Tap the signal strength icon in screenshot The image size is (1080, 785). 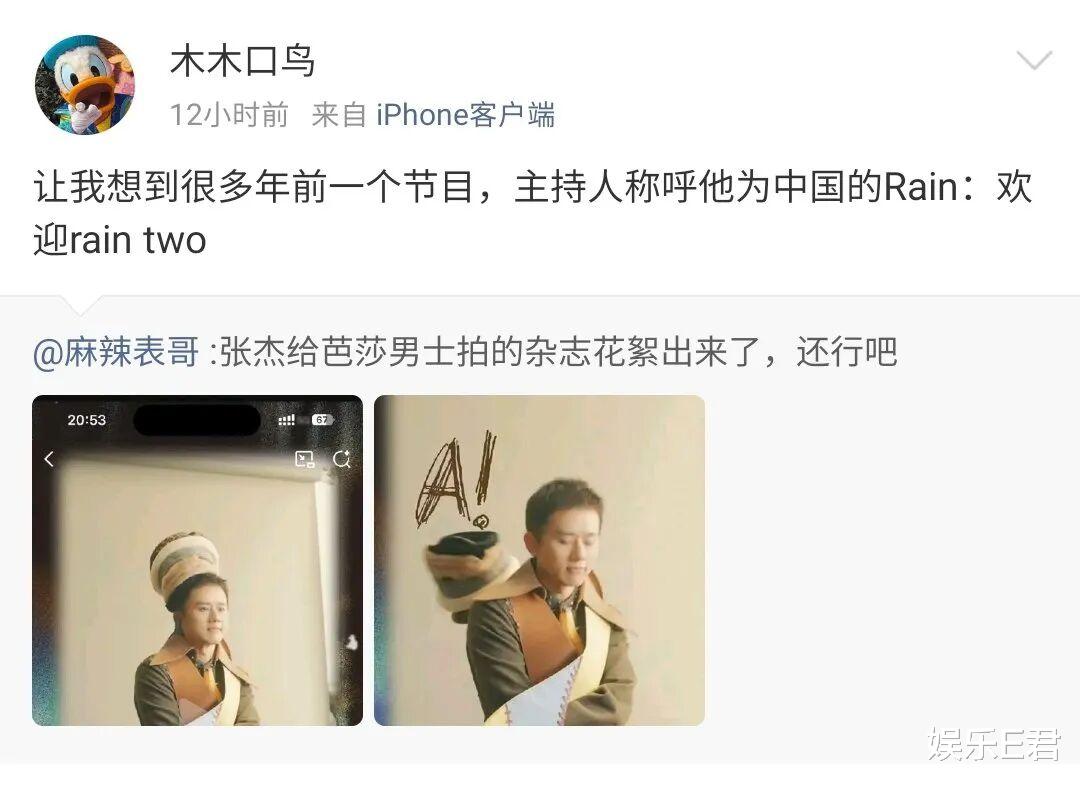click(x=287, y=420)
